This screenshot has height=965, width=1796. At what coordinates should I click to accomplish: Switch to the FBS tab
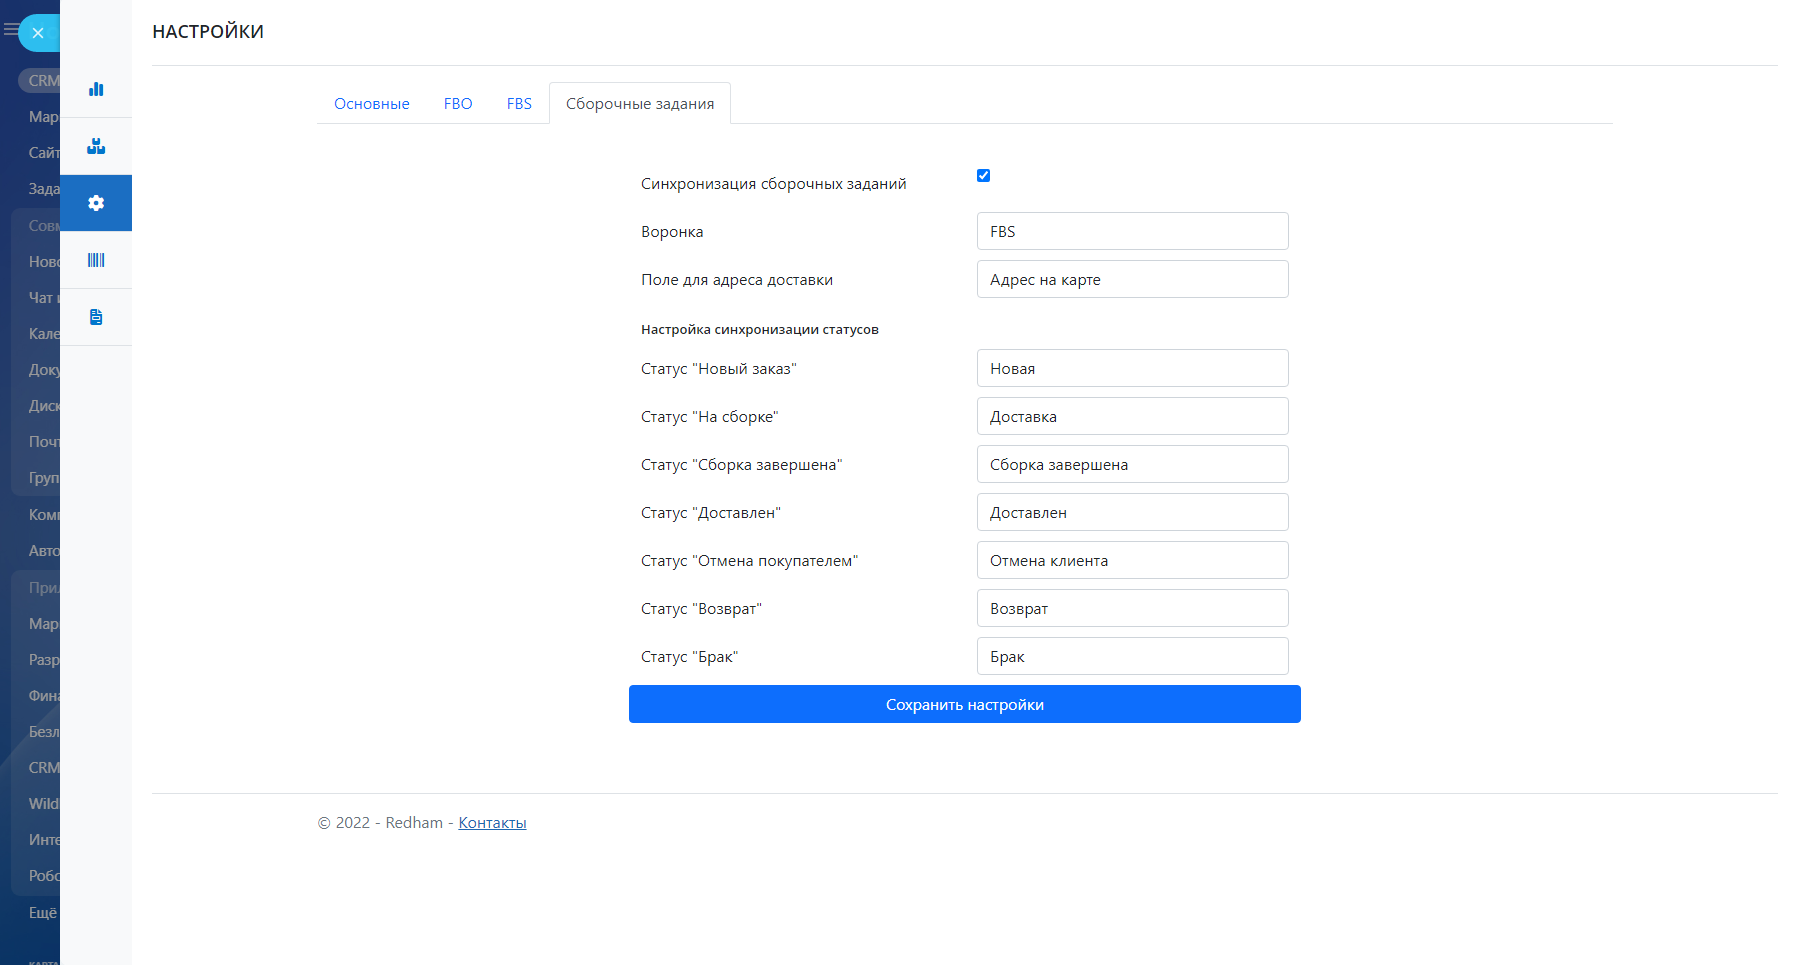click(x=519, y=104)
